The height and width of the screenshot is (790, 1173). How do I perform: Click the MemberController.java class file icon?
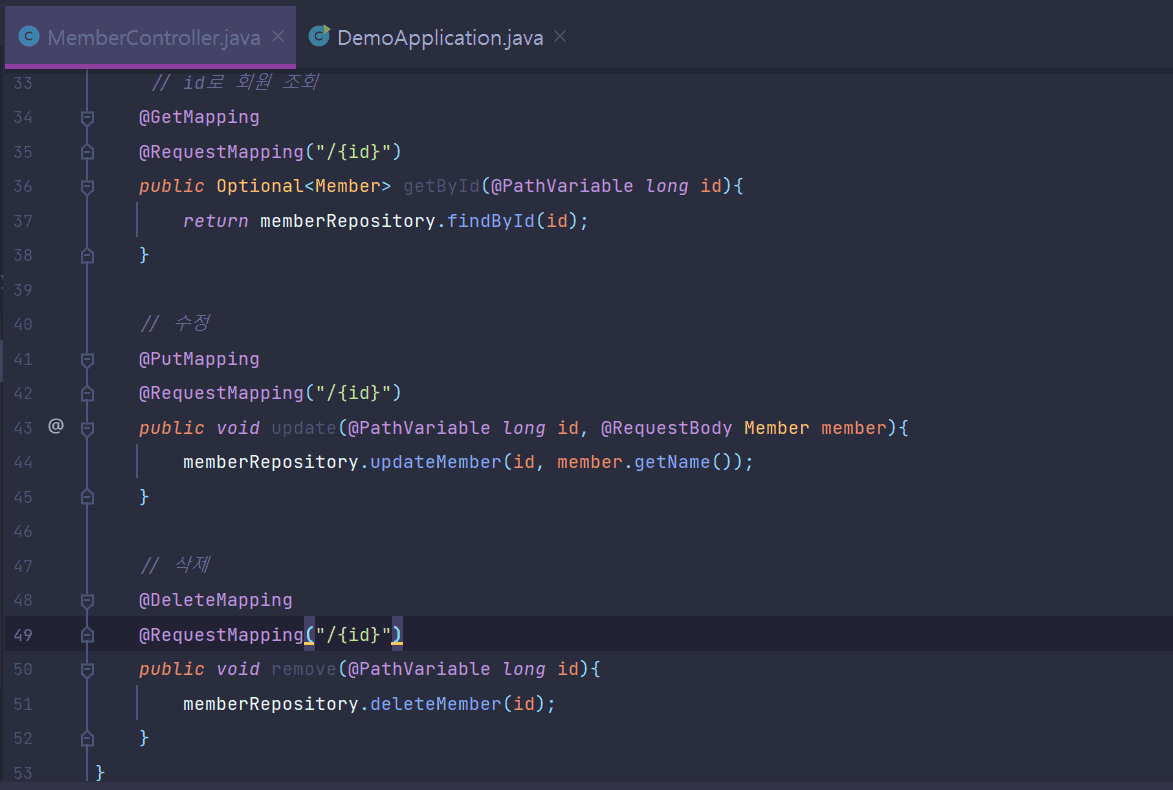point(28,37)
